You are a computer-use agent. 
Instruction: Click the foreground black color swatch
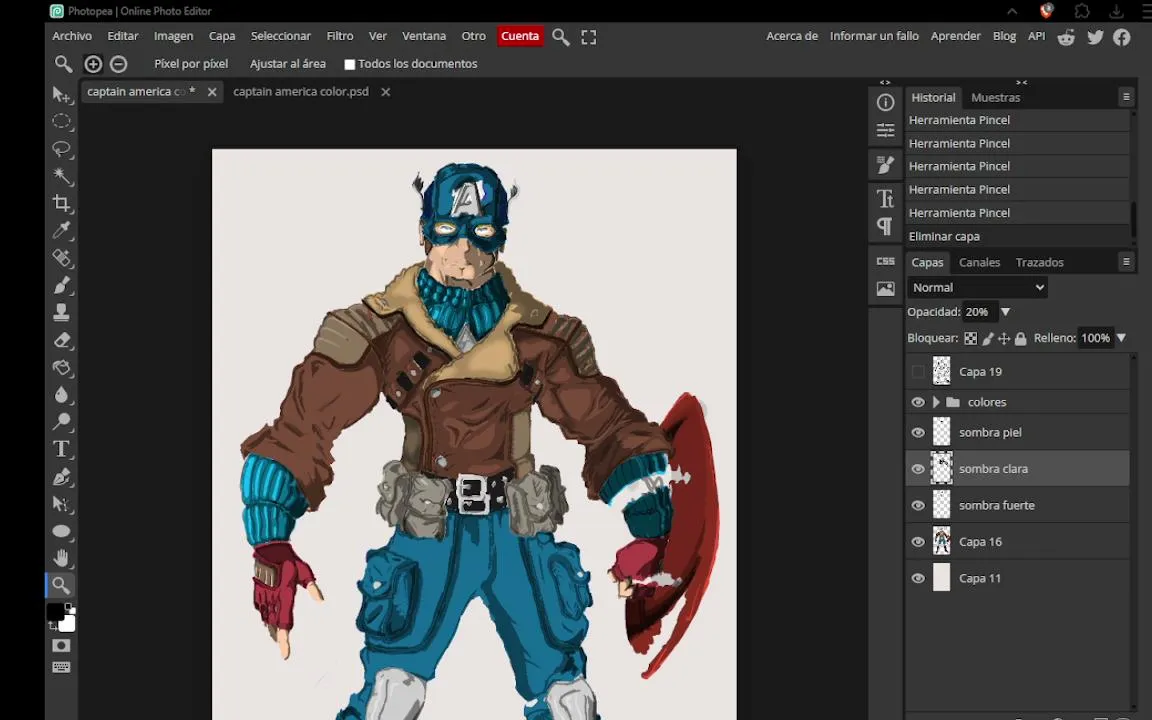pos(55,612)
